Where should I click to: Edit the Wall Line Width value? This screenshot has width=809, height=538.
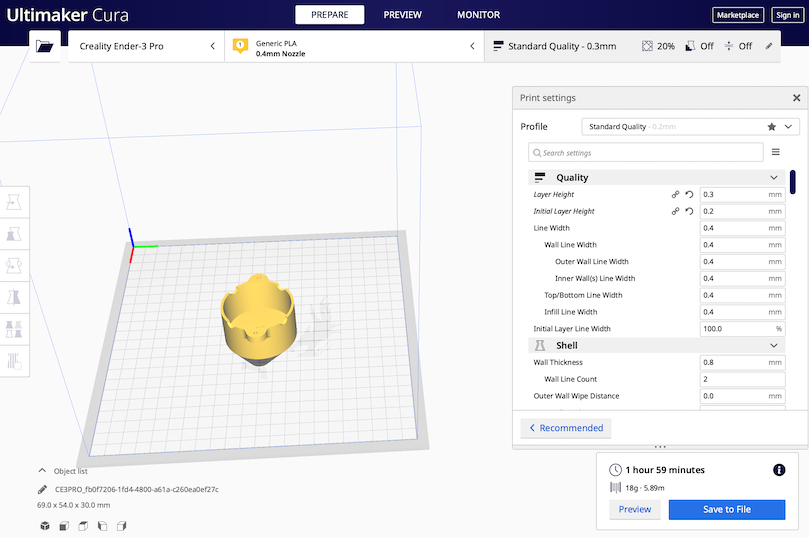coord(742,244)
